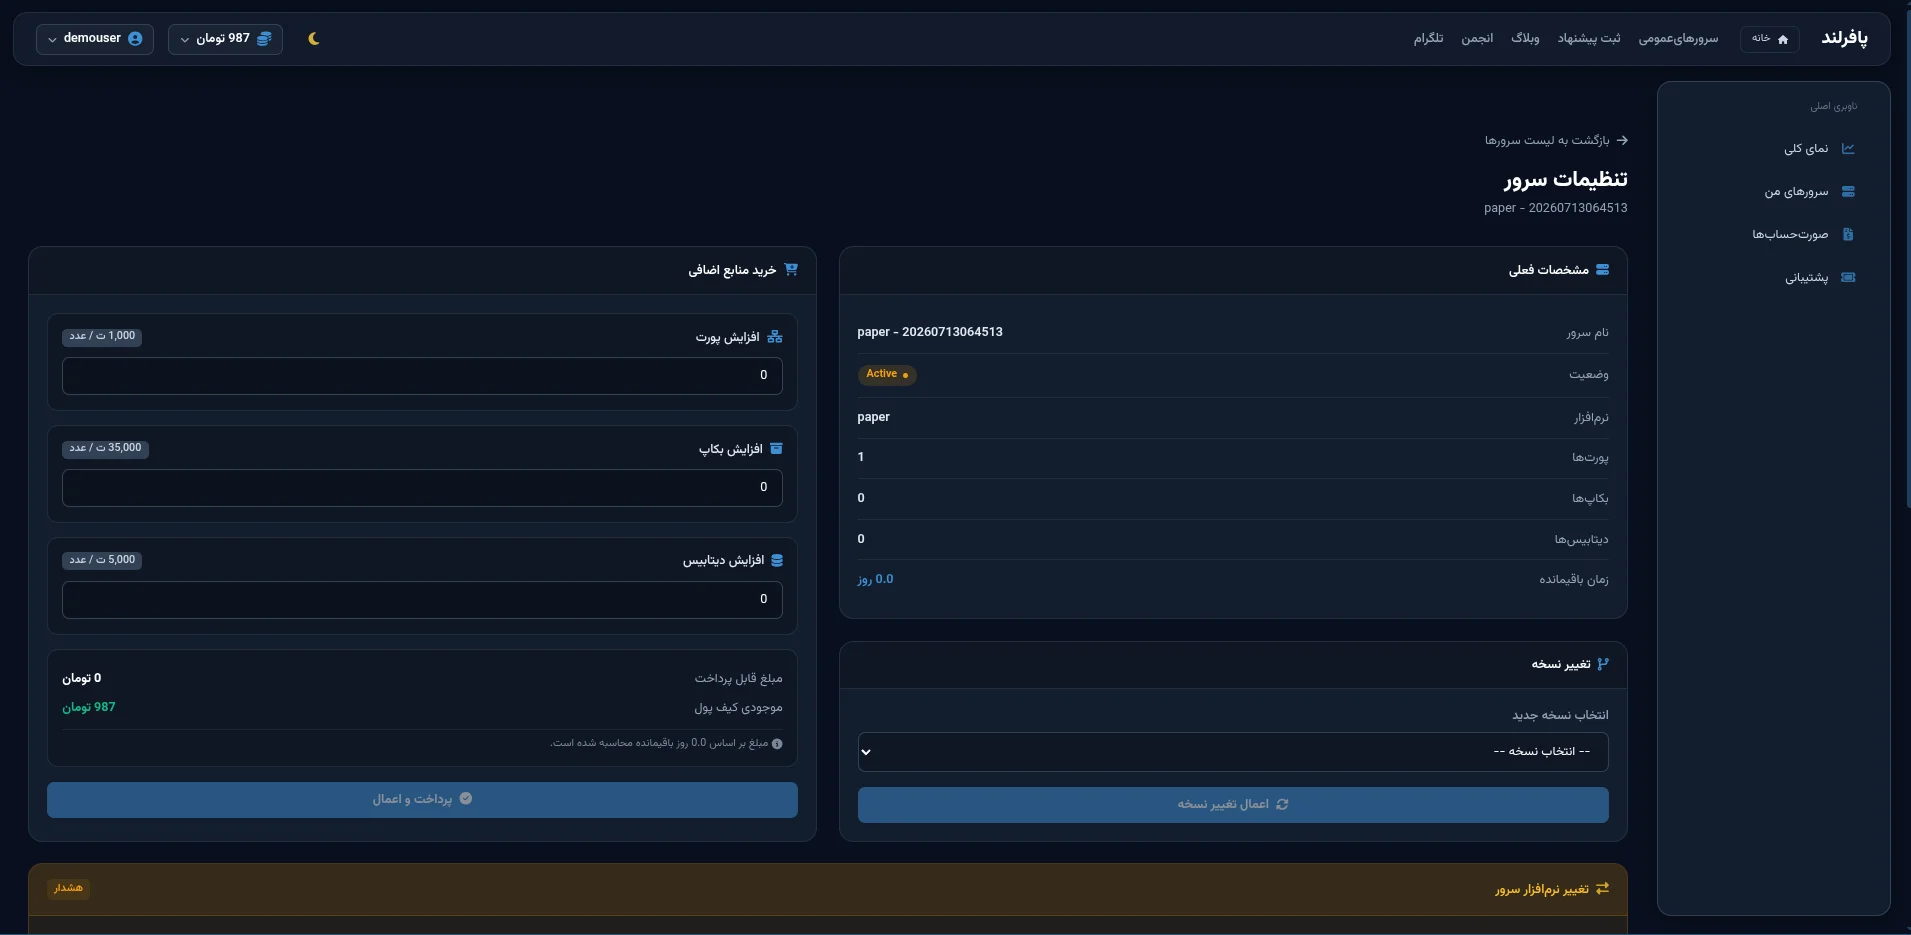Click the 0 تومان payable amount

(x=81, y=679)
